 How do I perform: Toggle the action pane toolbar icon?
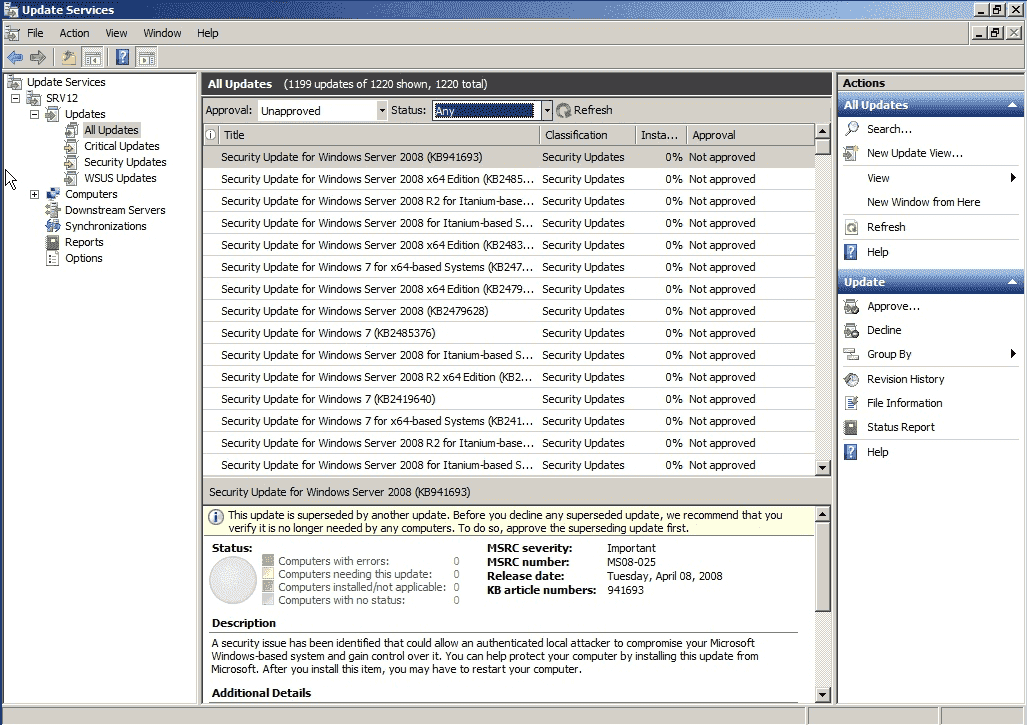[147, 58]
